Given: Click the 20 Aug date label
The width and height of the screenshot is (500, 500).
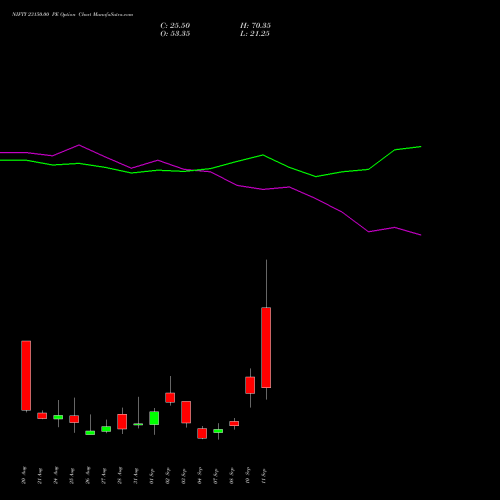Looking at the screenshot, I should point(24,475).
